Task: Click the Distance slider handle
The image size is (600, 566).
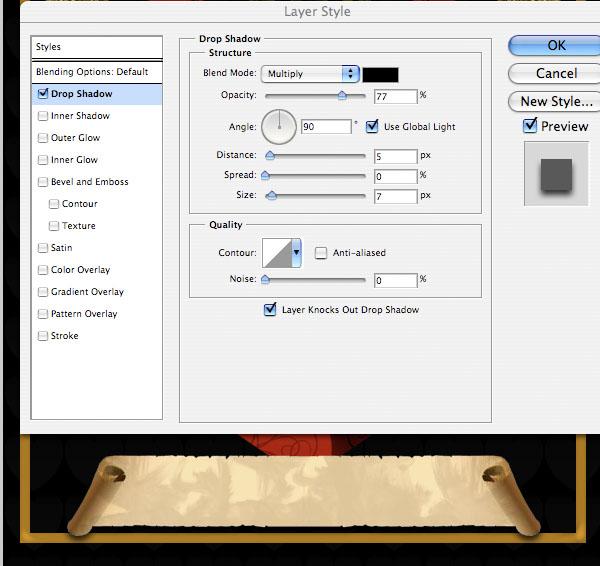Action: tap(270, 155)
